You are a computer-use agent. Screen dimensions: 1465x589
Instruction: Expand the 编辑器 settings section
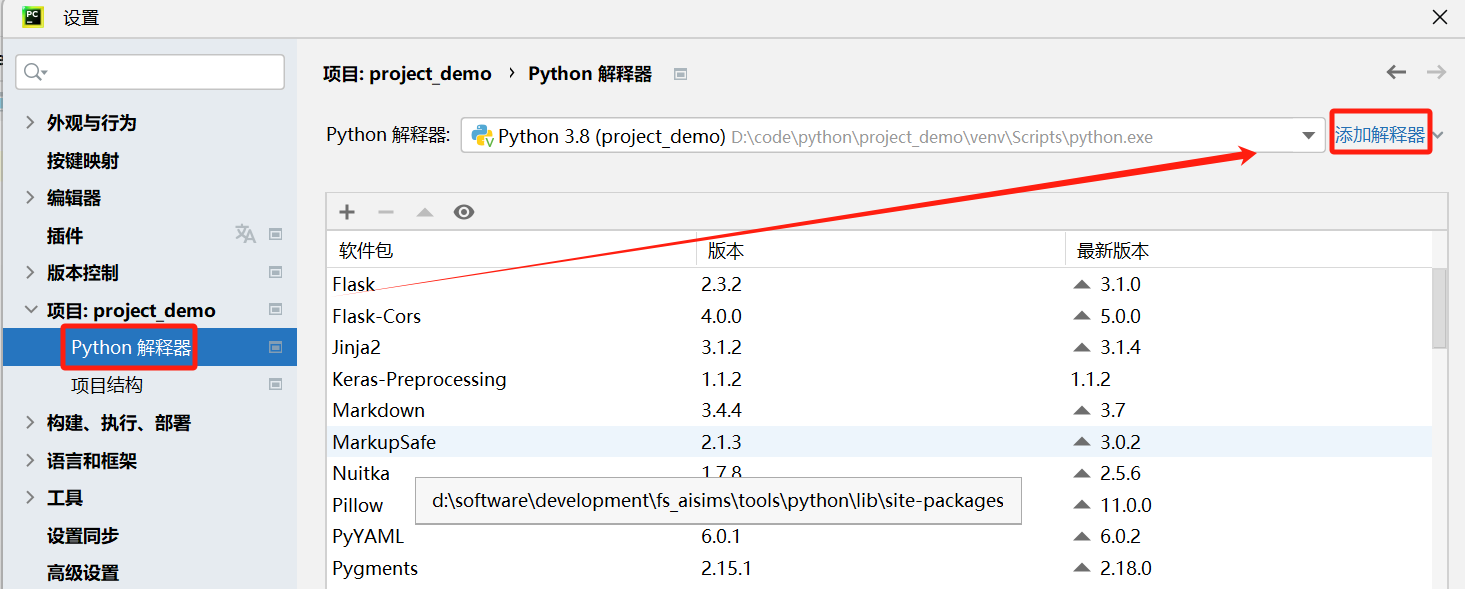[30, 197]
